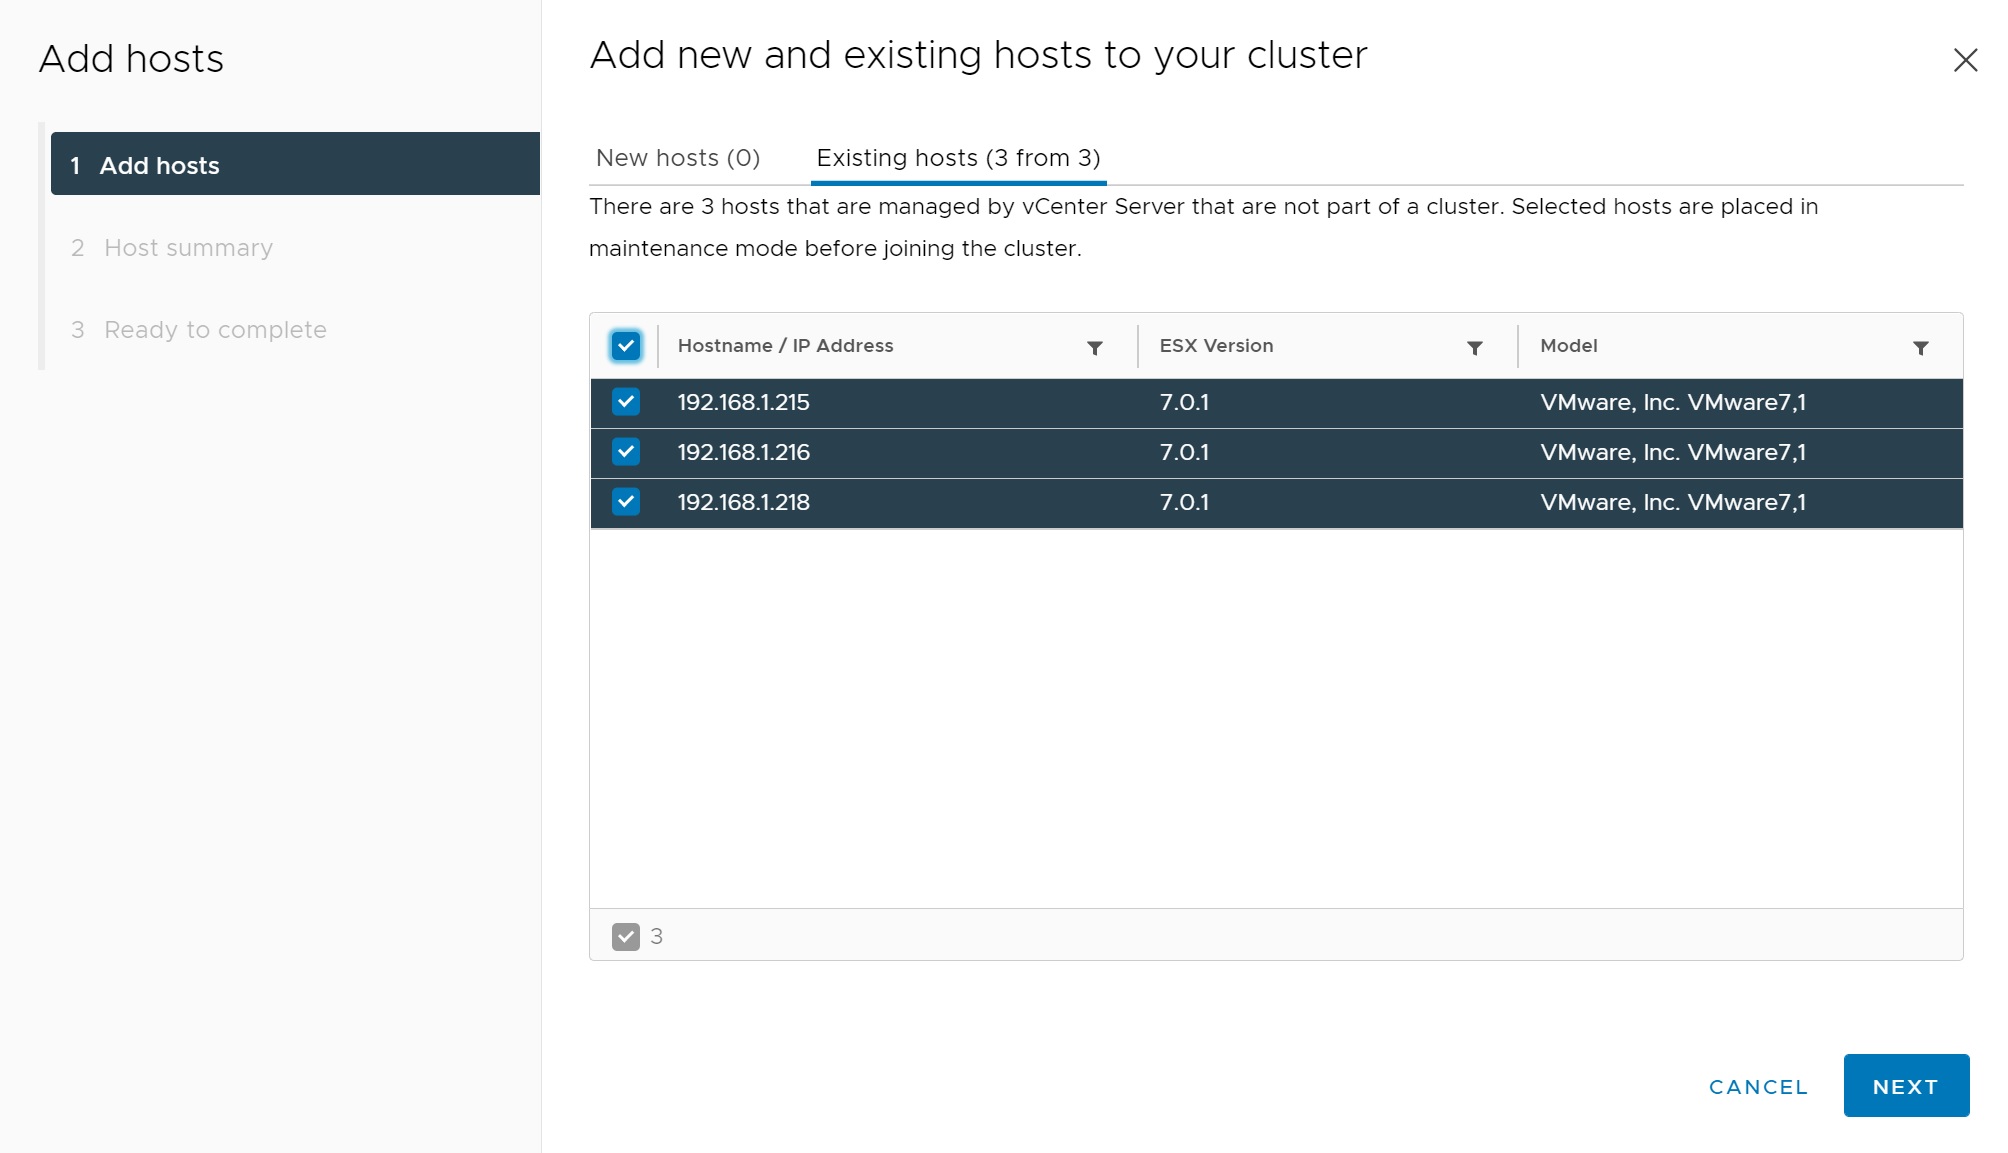Click the CANCEL button
2008x1153 pixels.
pyautogui.click(x=1758, y=1087)
